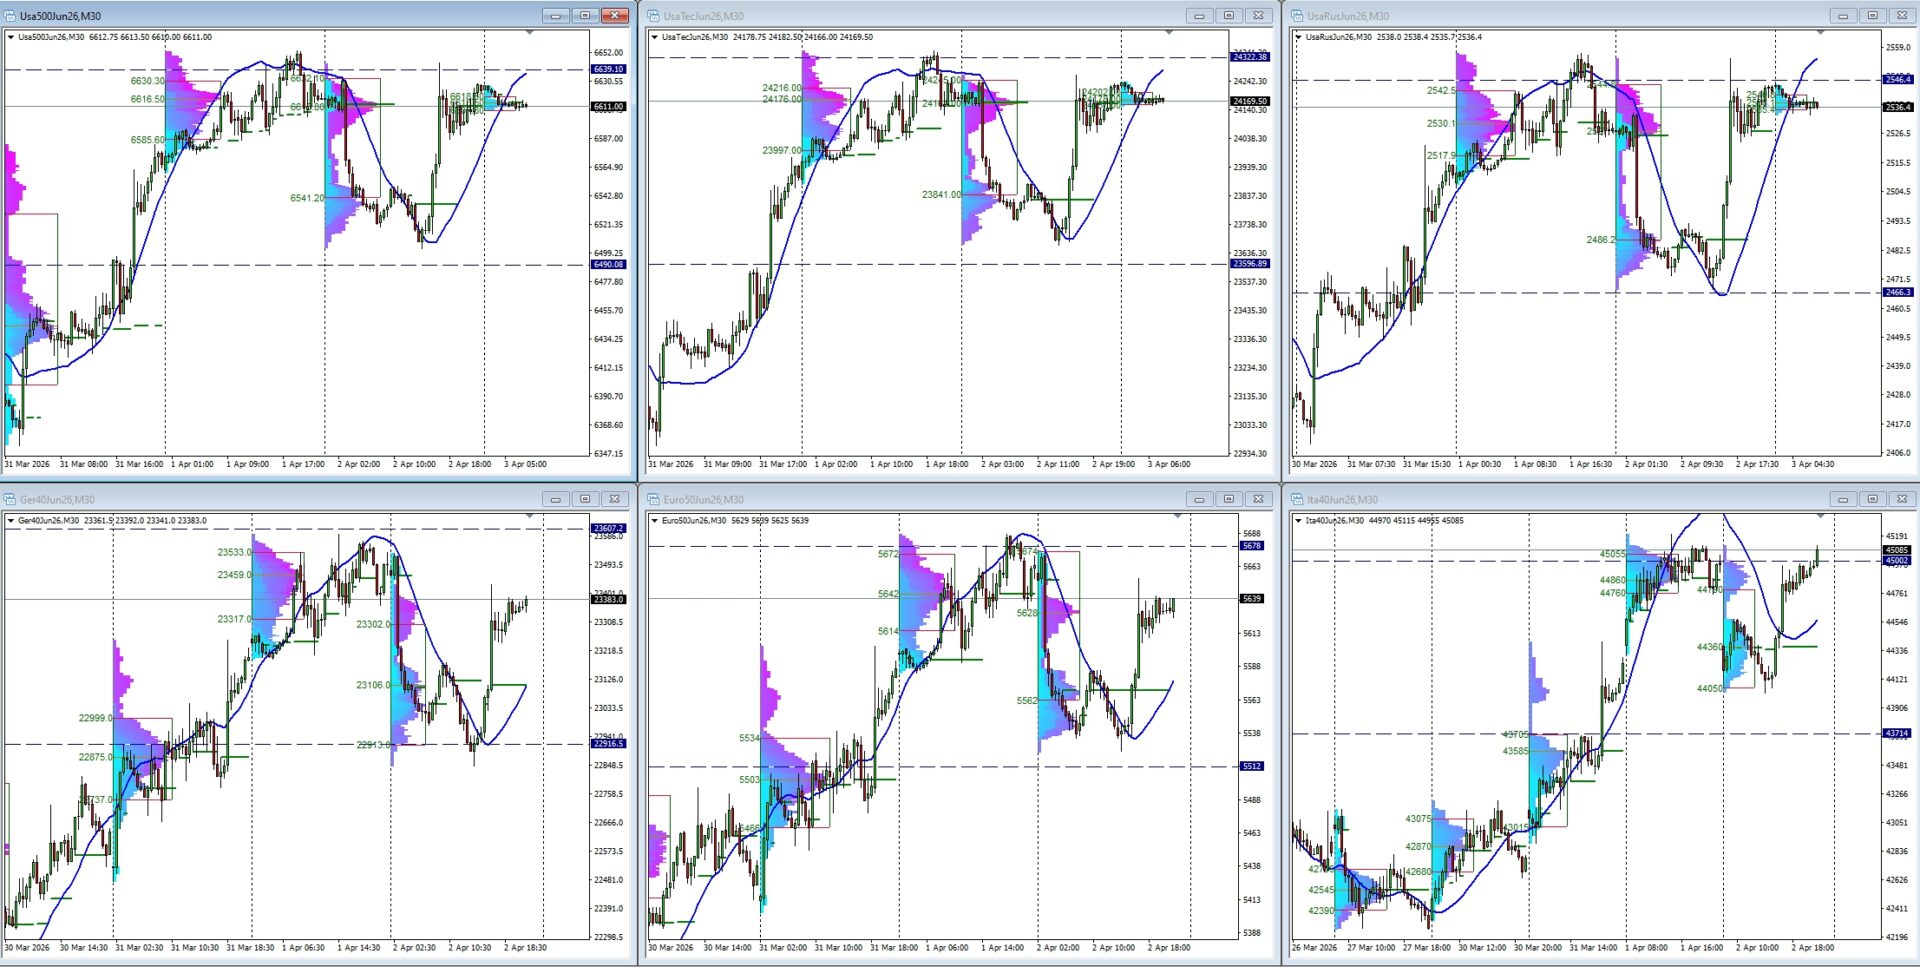
Task: Click the Ger40Jun26 chart window icon
Action: coord(10,499)
